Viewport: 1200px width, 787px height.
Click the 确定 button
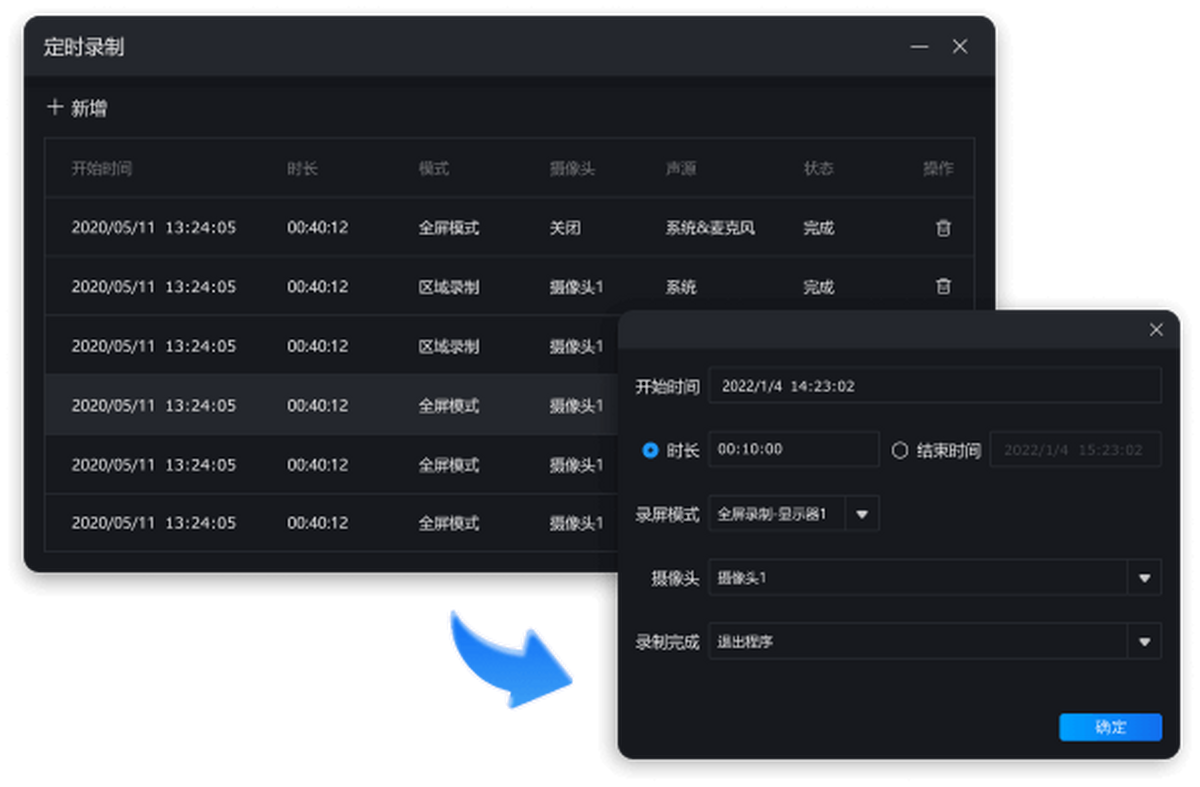pos(1110,727)
